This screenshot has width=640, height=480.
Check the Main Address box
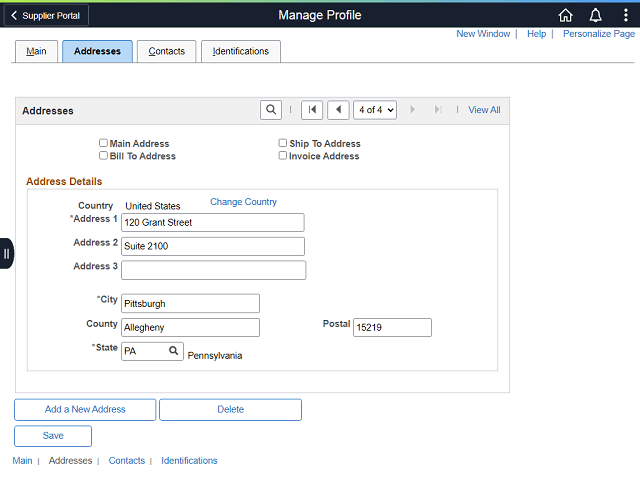pyautogui.click(x=103, y=143)
